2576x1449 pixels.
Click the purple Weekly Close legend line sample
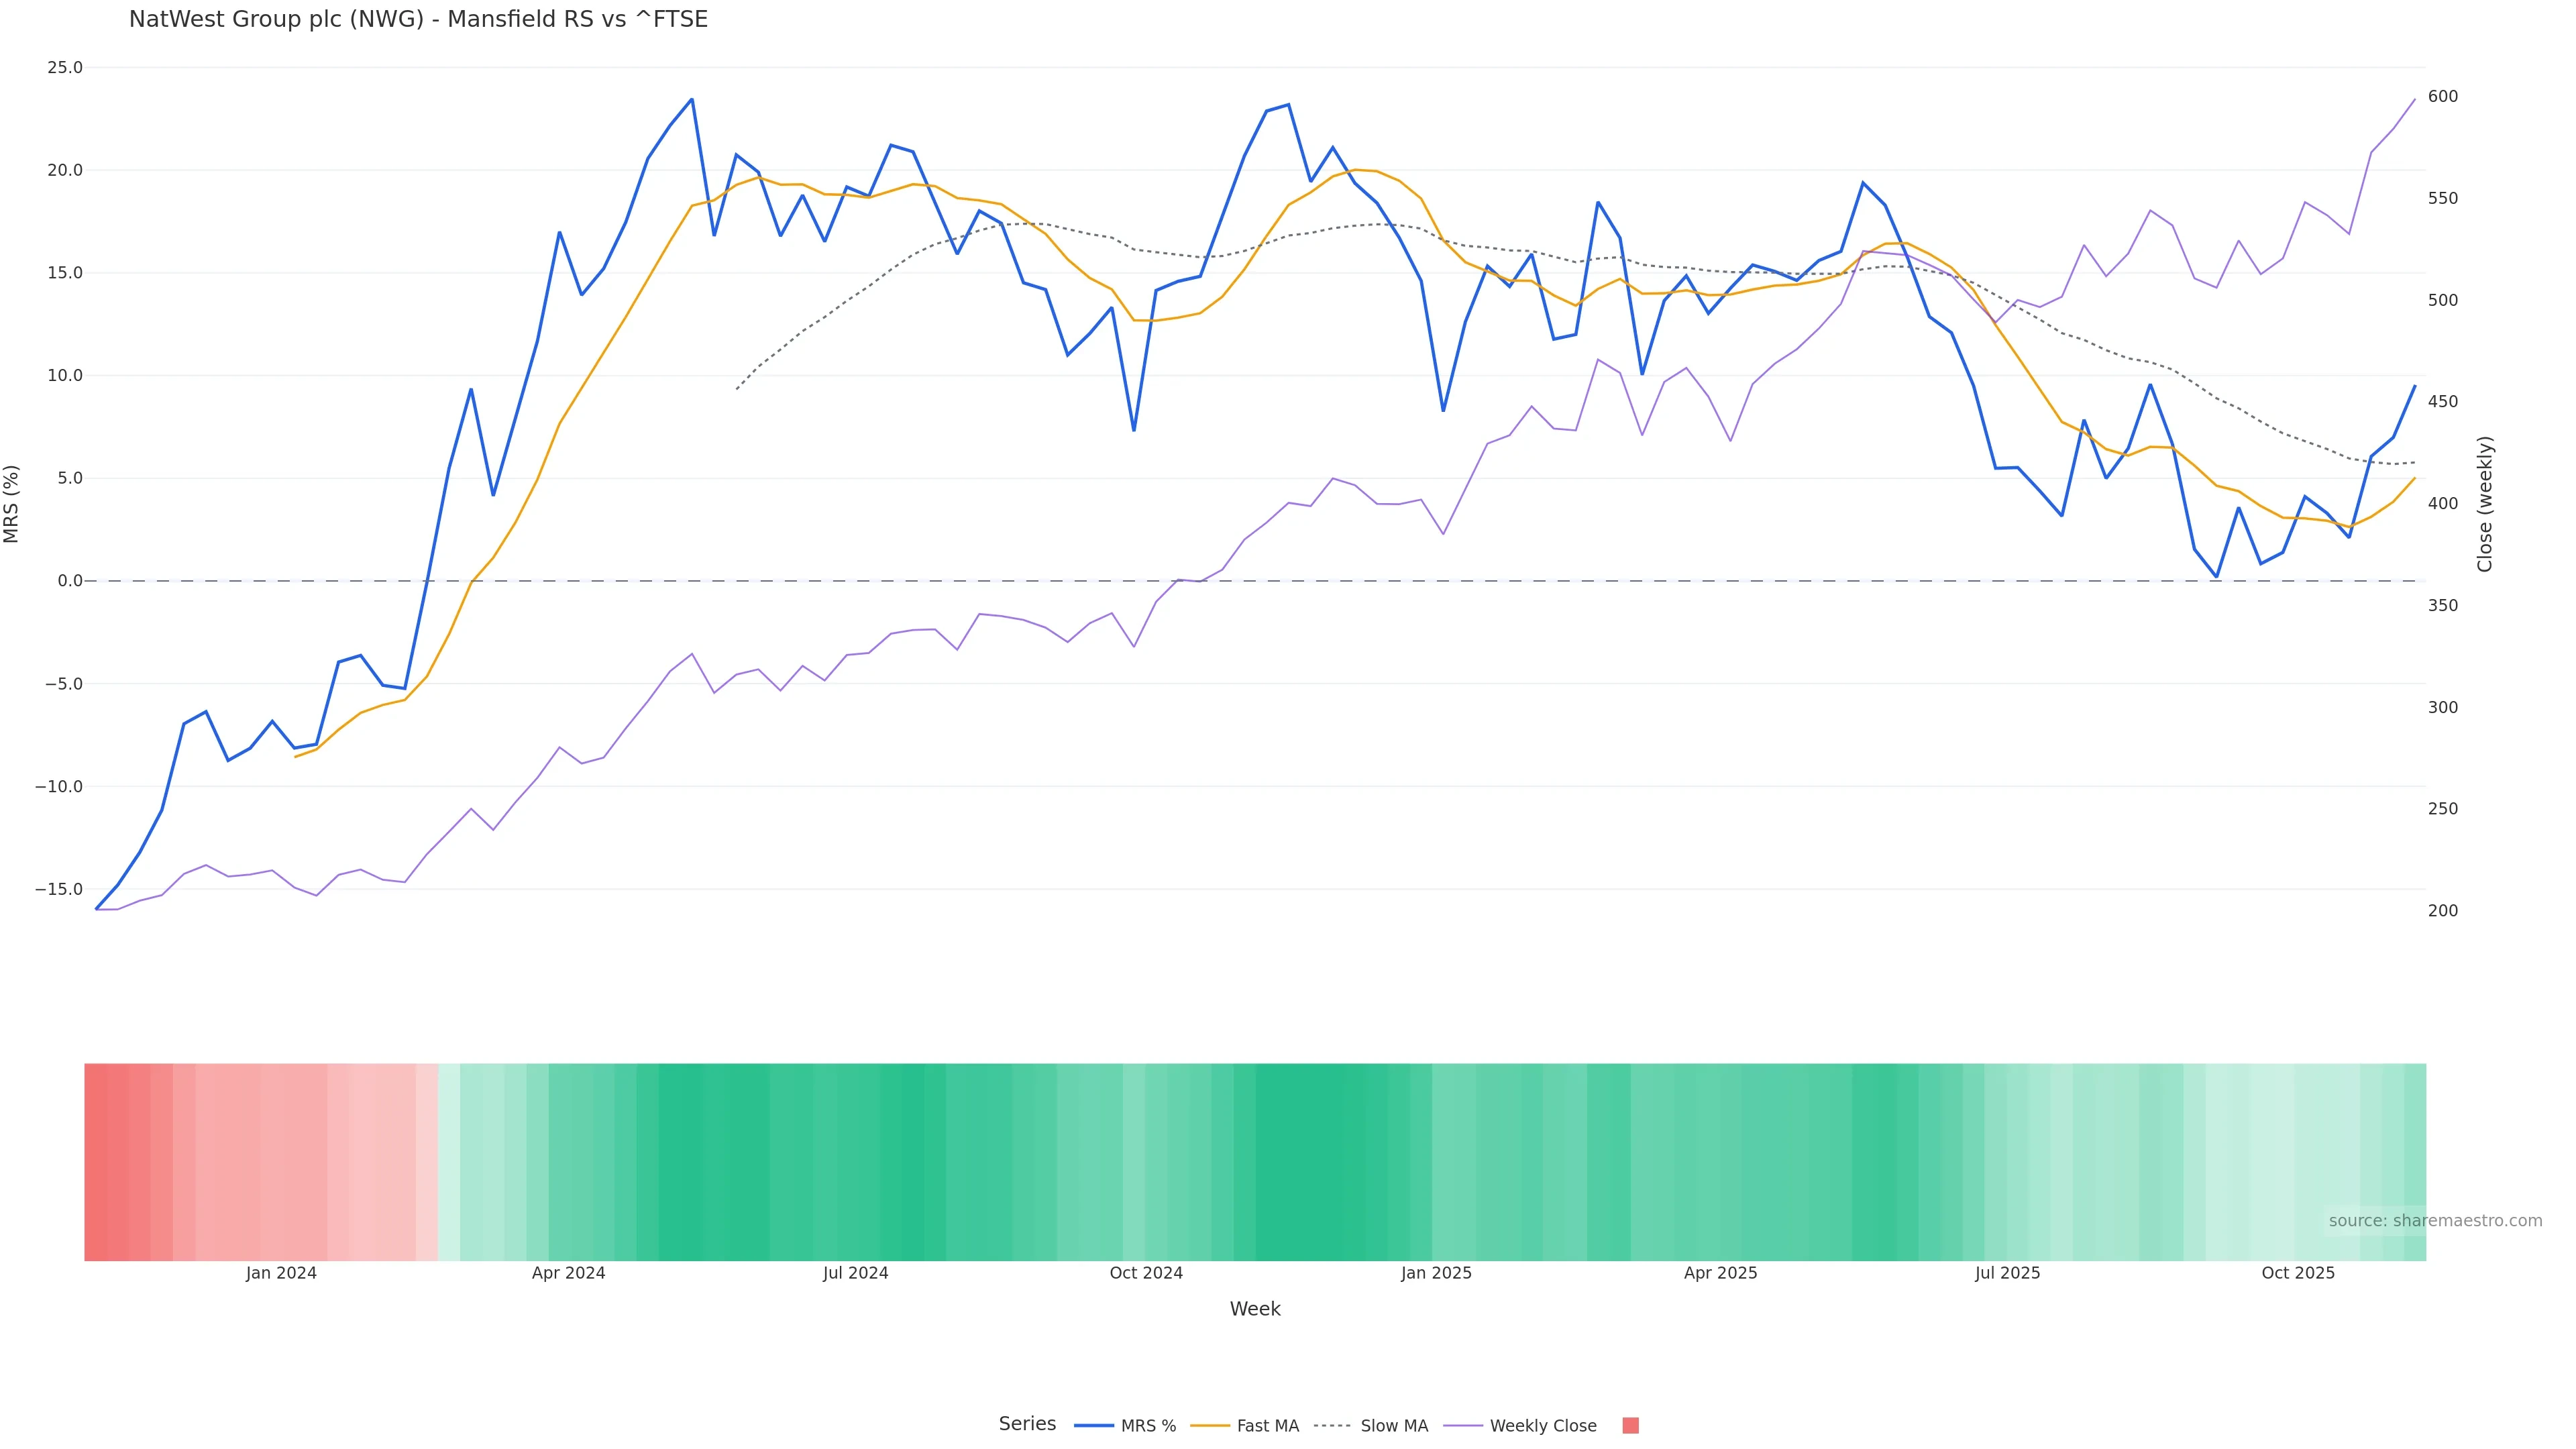pos(1463,1426)
